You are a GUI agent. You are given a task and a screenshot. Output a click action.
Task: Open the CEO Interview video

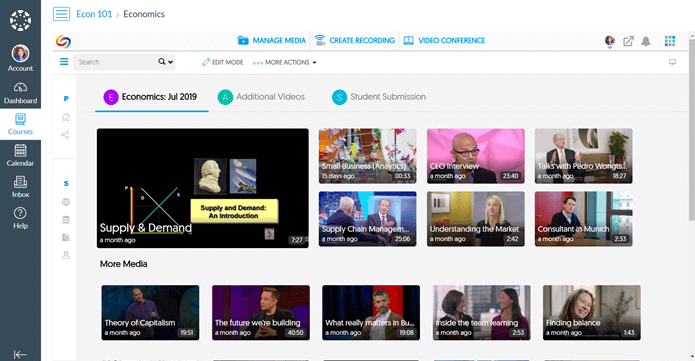point(476,156)
